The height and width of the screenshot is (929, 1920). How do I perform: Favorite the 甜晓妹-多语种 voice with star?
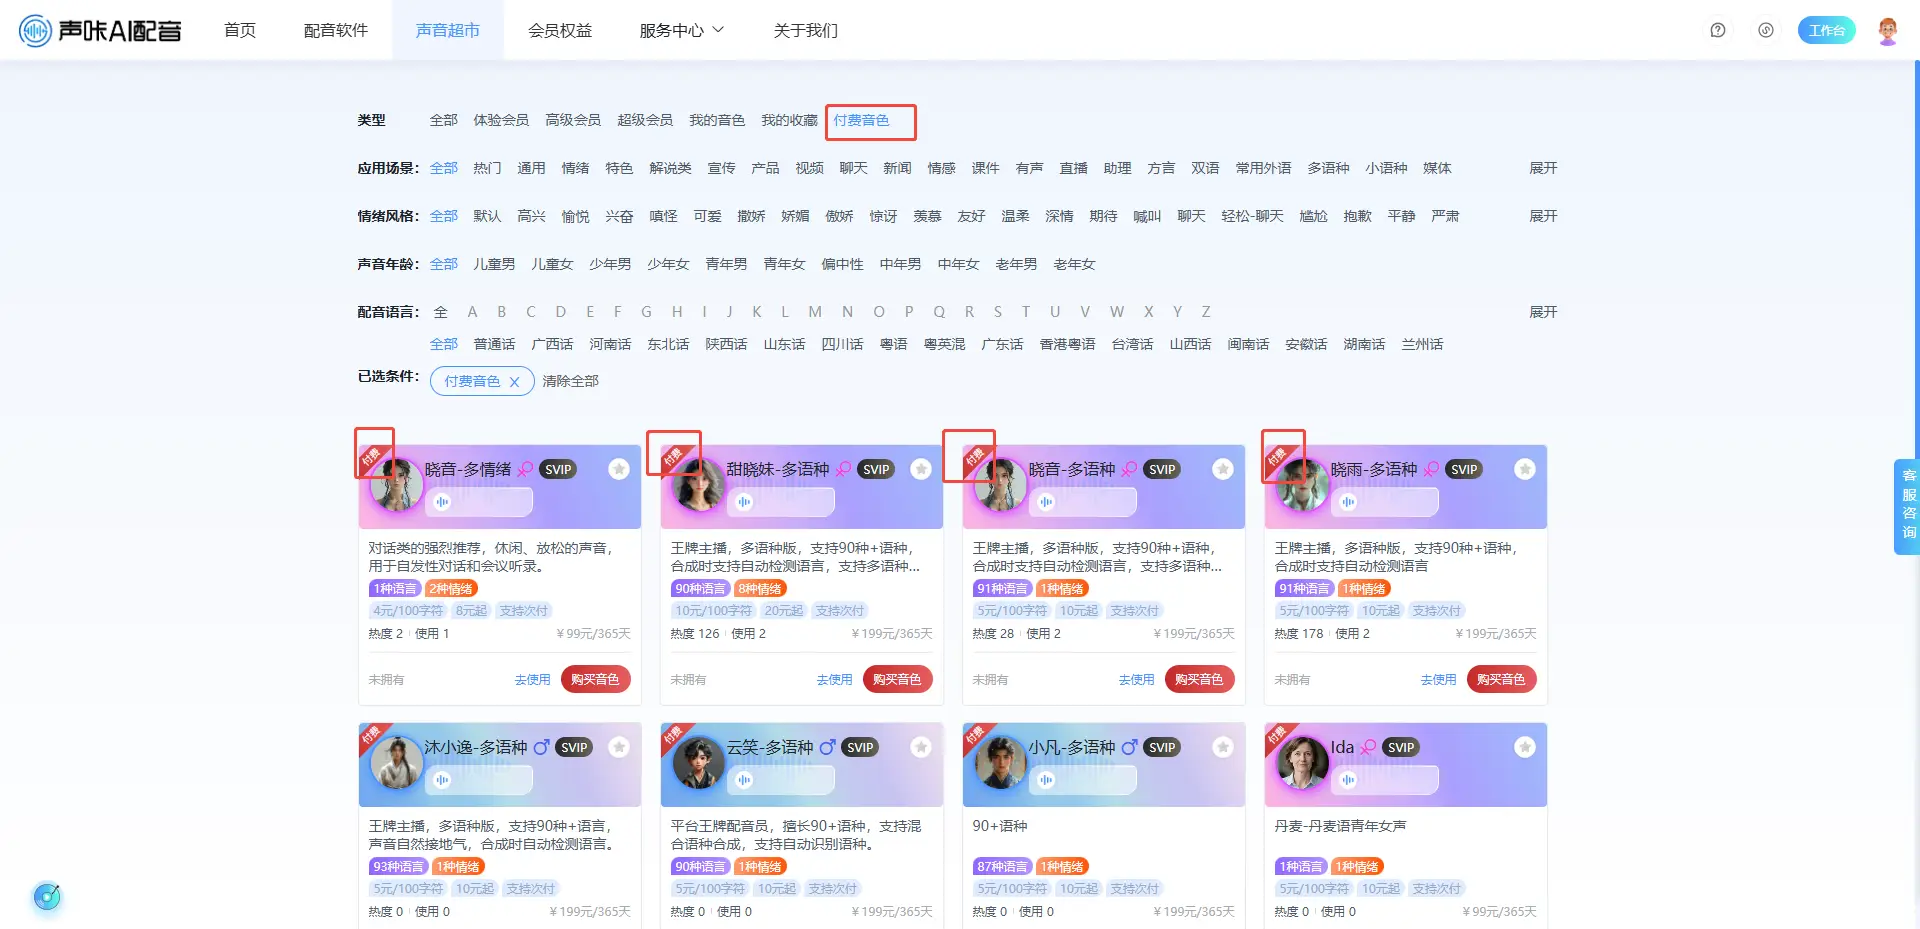click(921, 469)
